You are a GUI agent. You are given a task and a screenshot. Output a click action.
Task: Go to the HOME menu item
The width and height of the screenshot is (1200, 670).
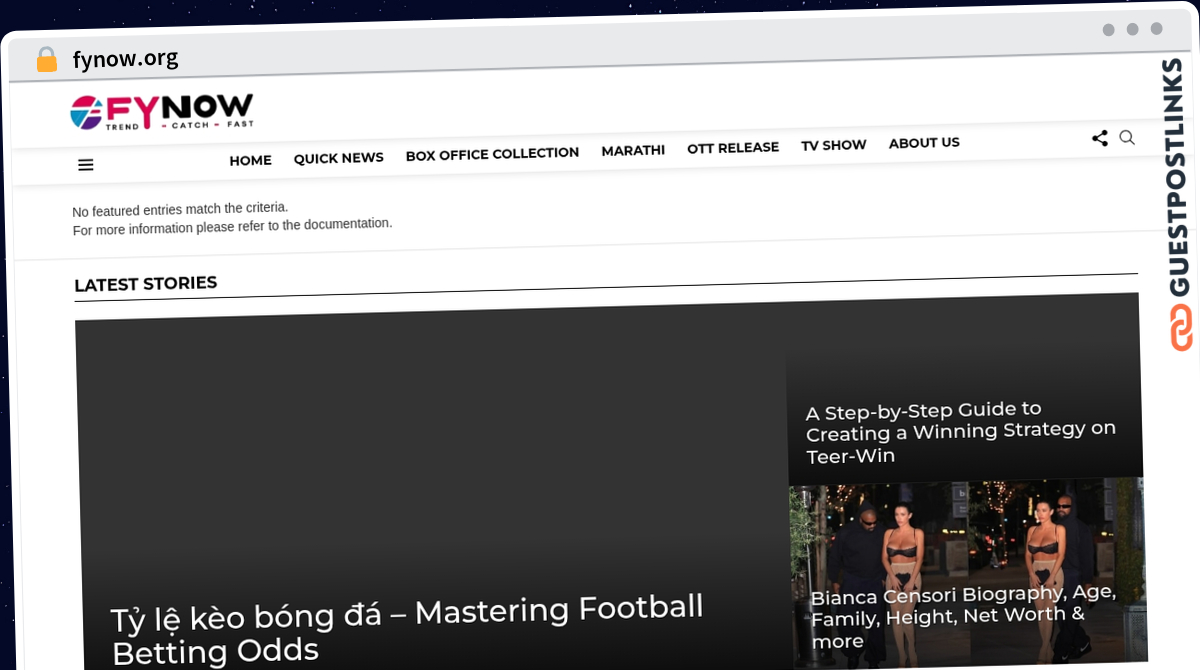tap(250, 160)
